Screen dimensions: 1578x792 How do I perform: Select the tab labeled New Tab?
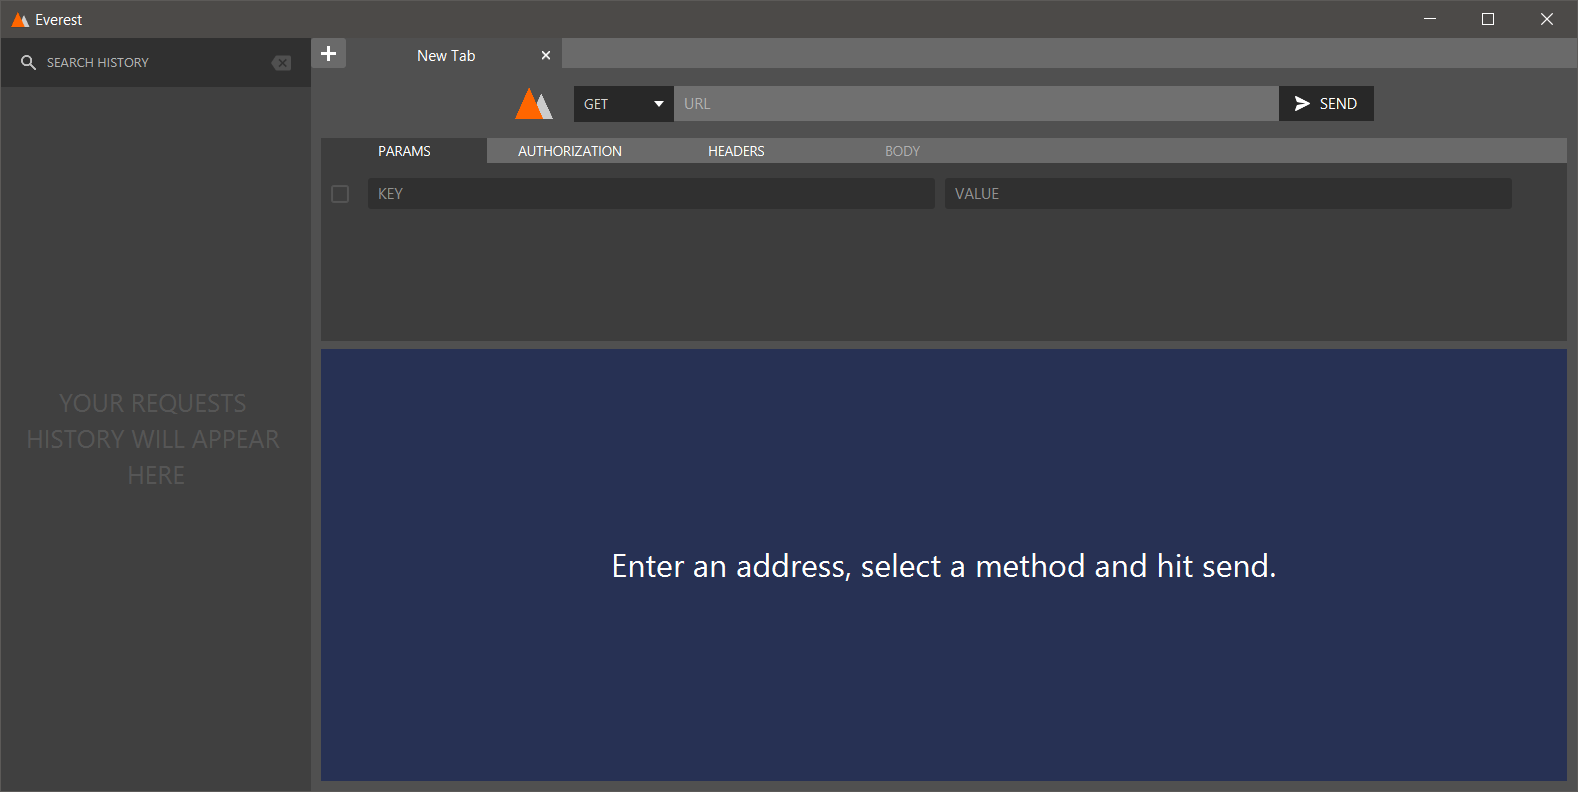(446, 56)
